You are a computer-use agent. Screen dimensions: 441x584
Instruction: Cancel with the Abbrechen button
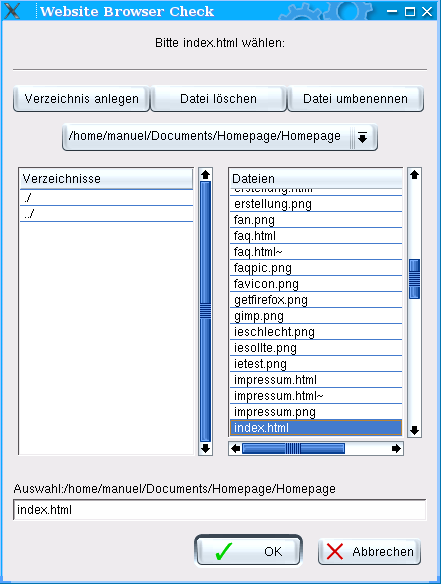tap(369, 551)
